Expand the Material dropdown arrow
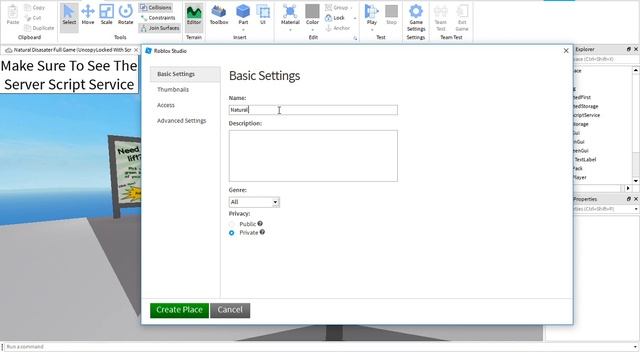 pyautogui.click(x=290, y=30)
